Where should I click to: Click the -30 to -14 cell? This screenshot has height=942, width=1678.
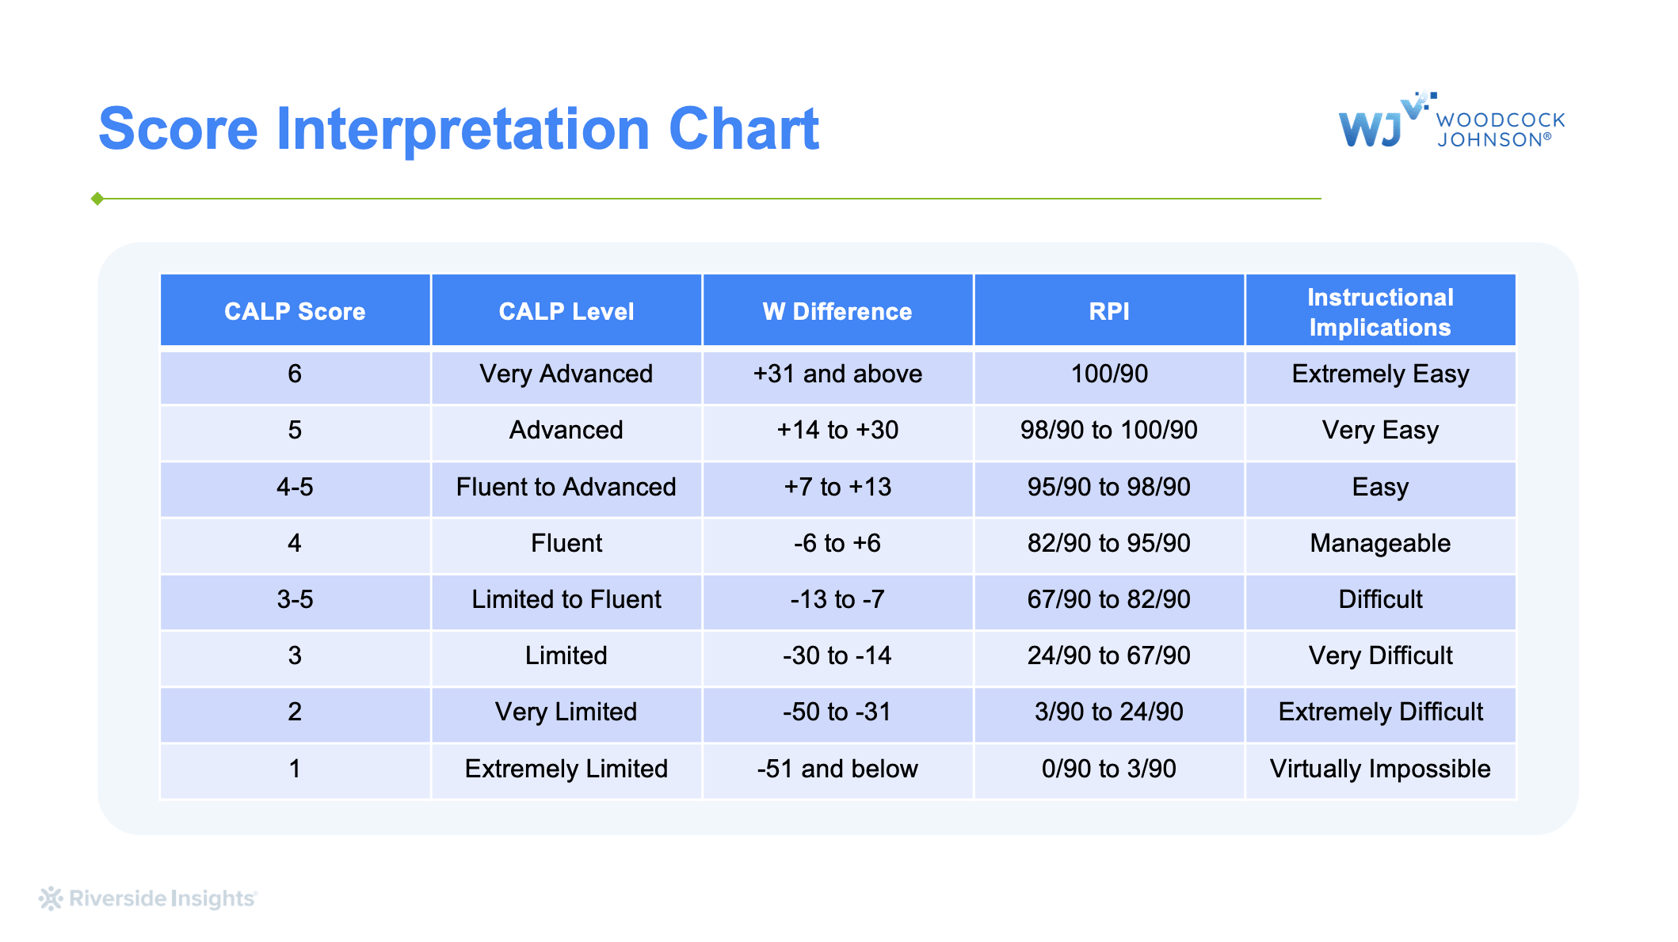pyautogui.click(x=837, y=655)
